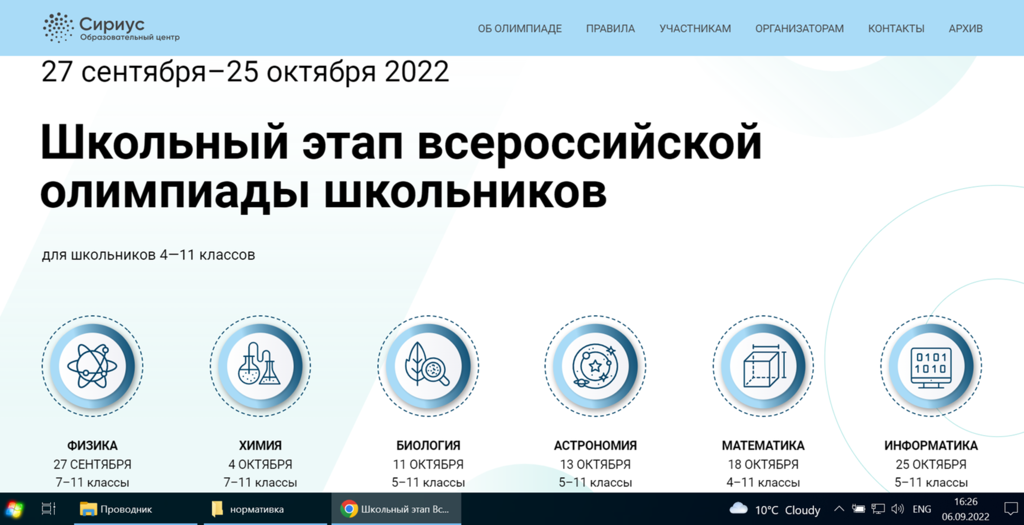Click the АСТРОНОМИЯ subject link
The image size is (1024, 525).
tap(595, 445)
